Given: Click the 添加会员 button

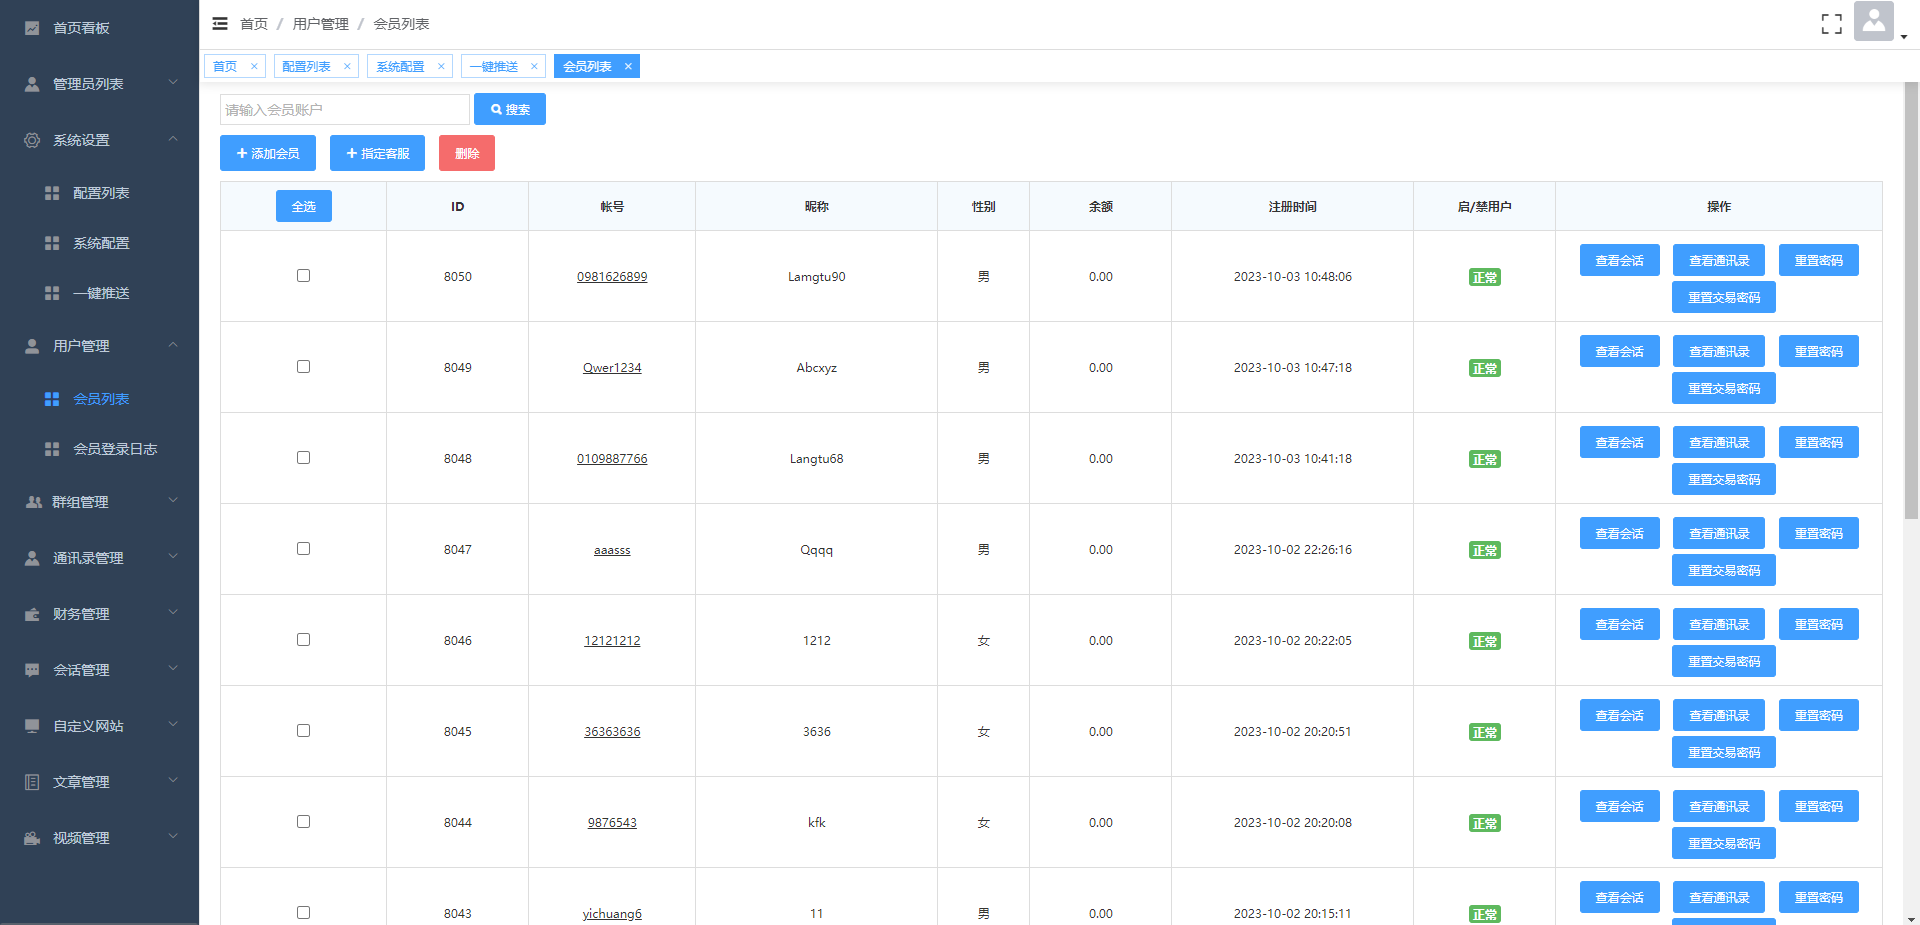Looking at the screenshot, I should [268, 153].
